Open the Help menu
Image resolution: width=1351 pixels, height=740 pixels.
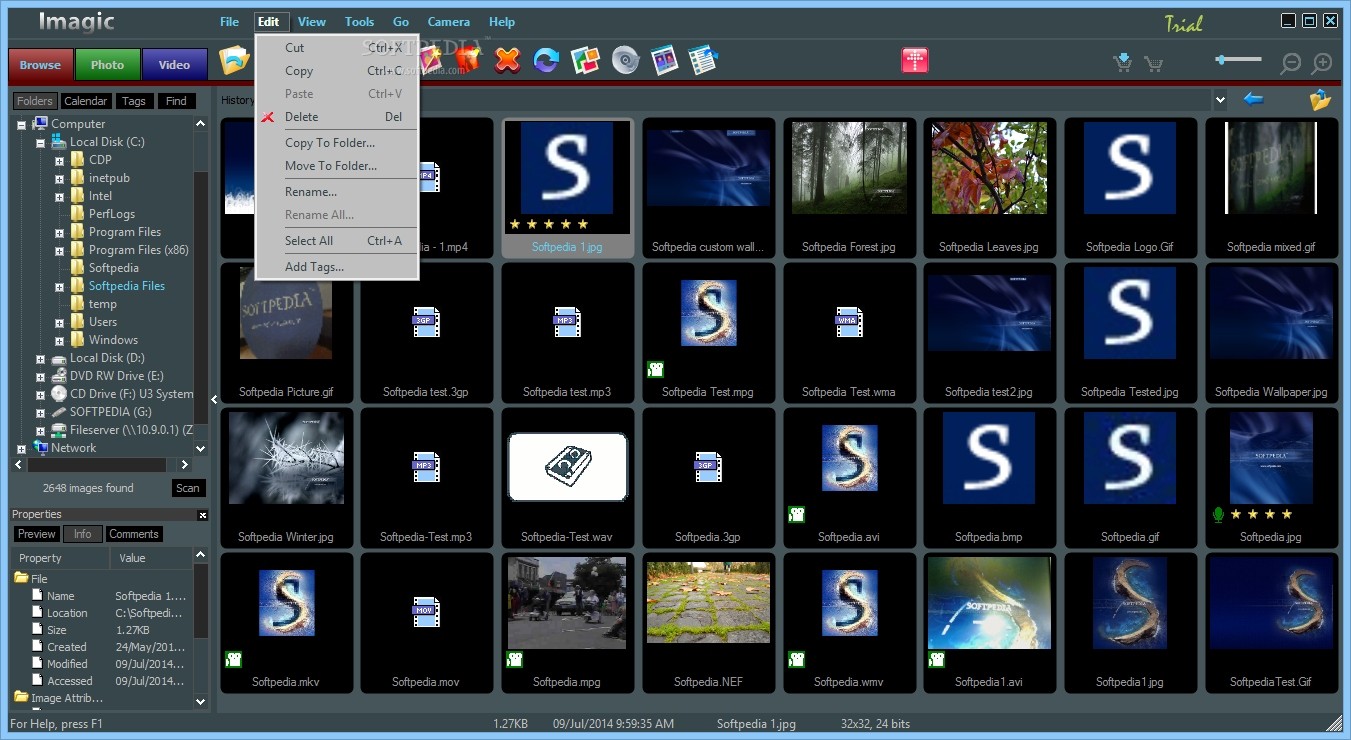point(502,22)
